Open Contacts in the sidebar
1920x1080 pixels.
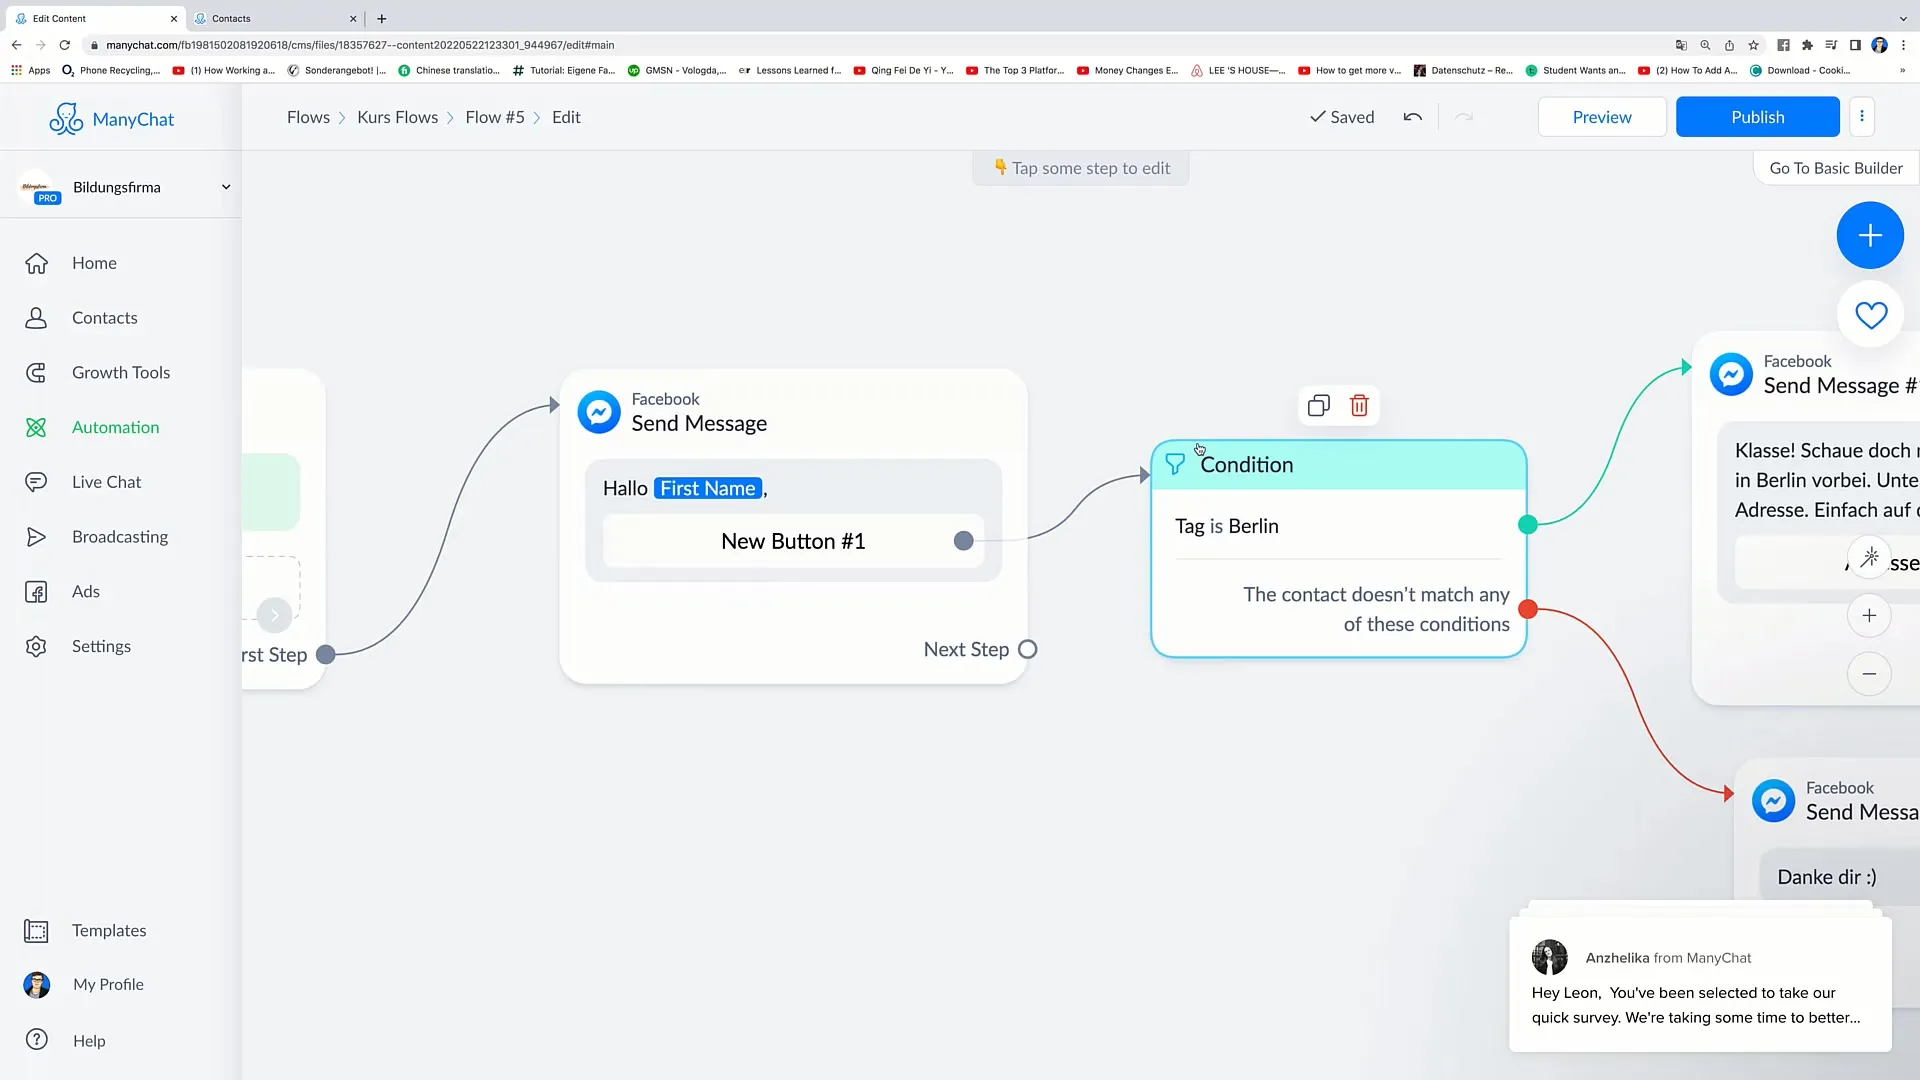coord(104,318)
